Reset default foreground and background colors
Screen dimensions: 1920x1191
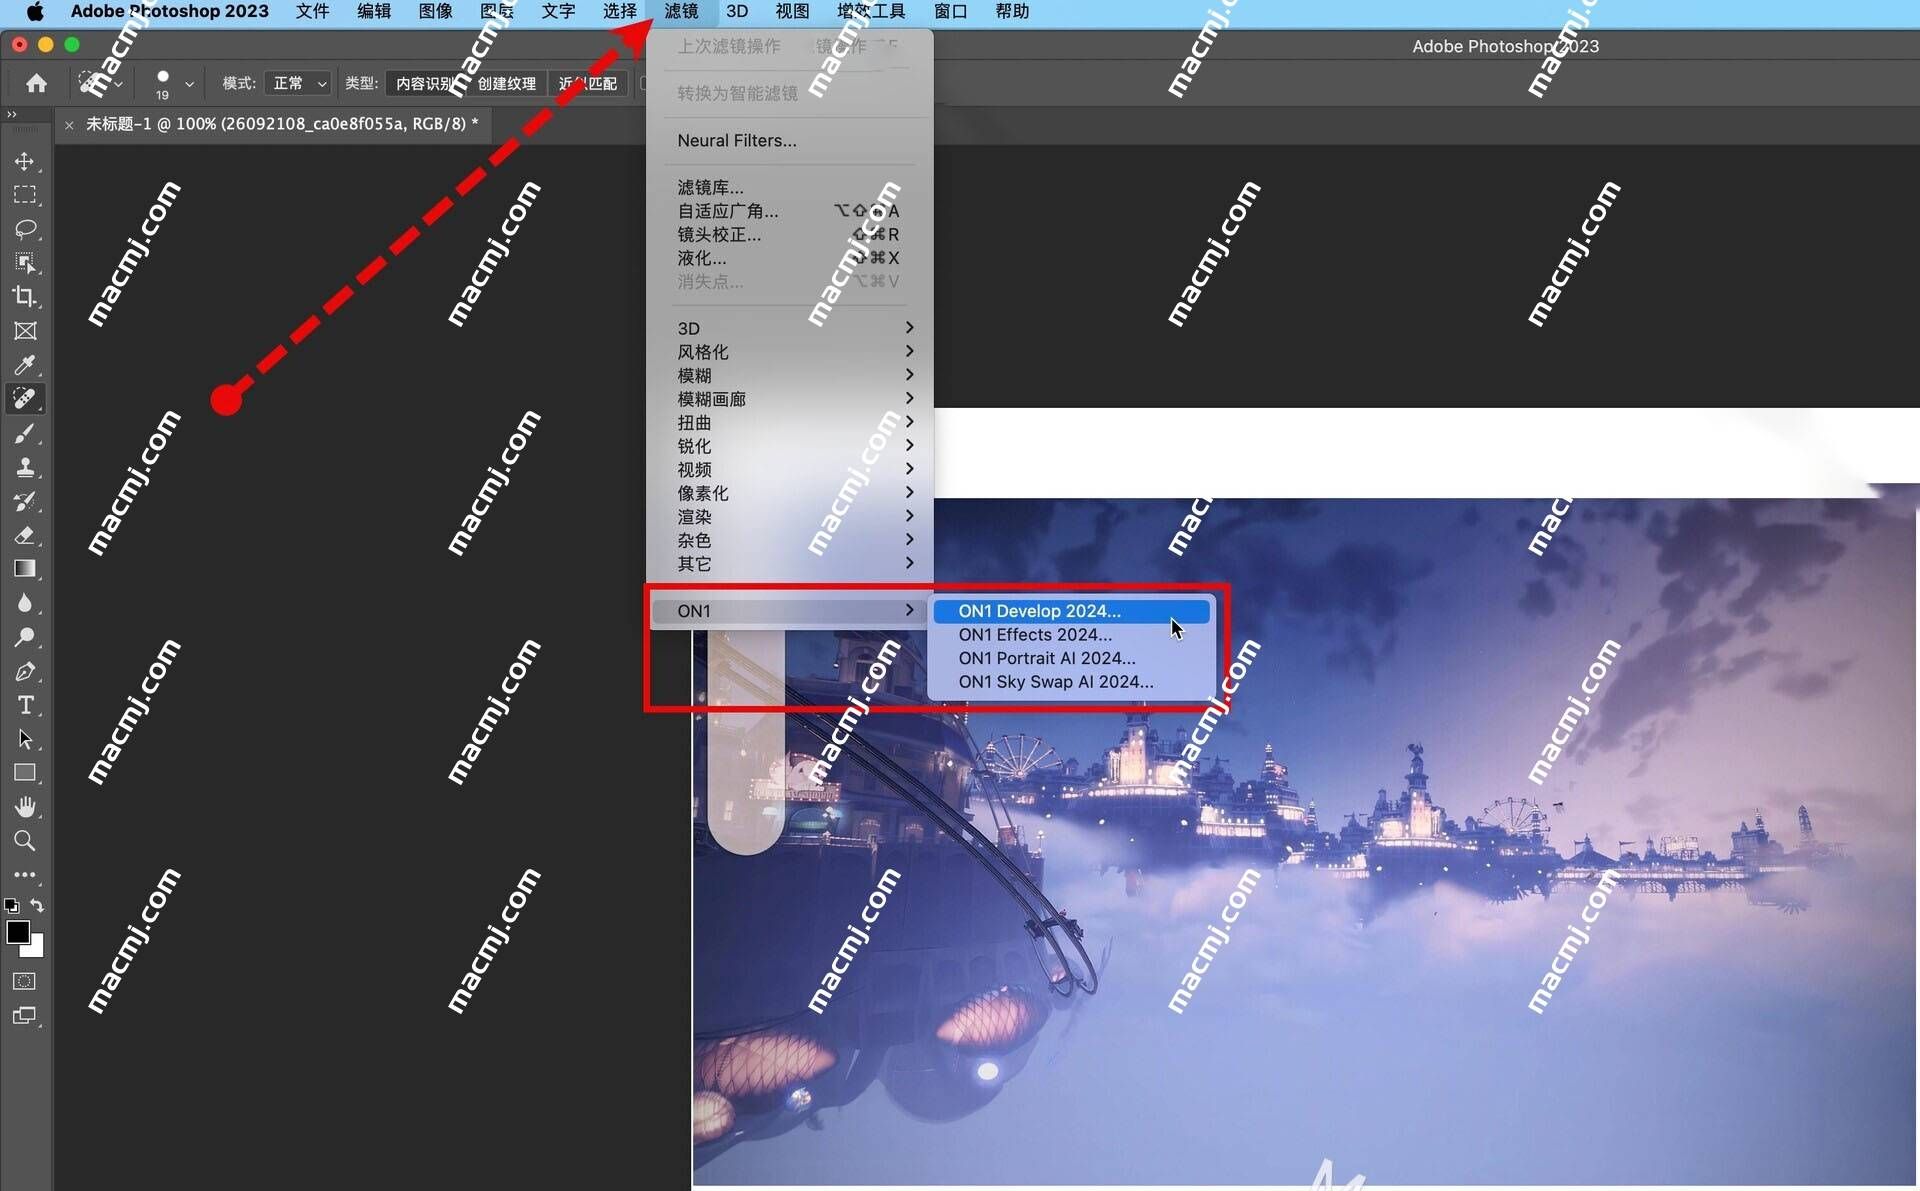tap(11, 906)
